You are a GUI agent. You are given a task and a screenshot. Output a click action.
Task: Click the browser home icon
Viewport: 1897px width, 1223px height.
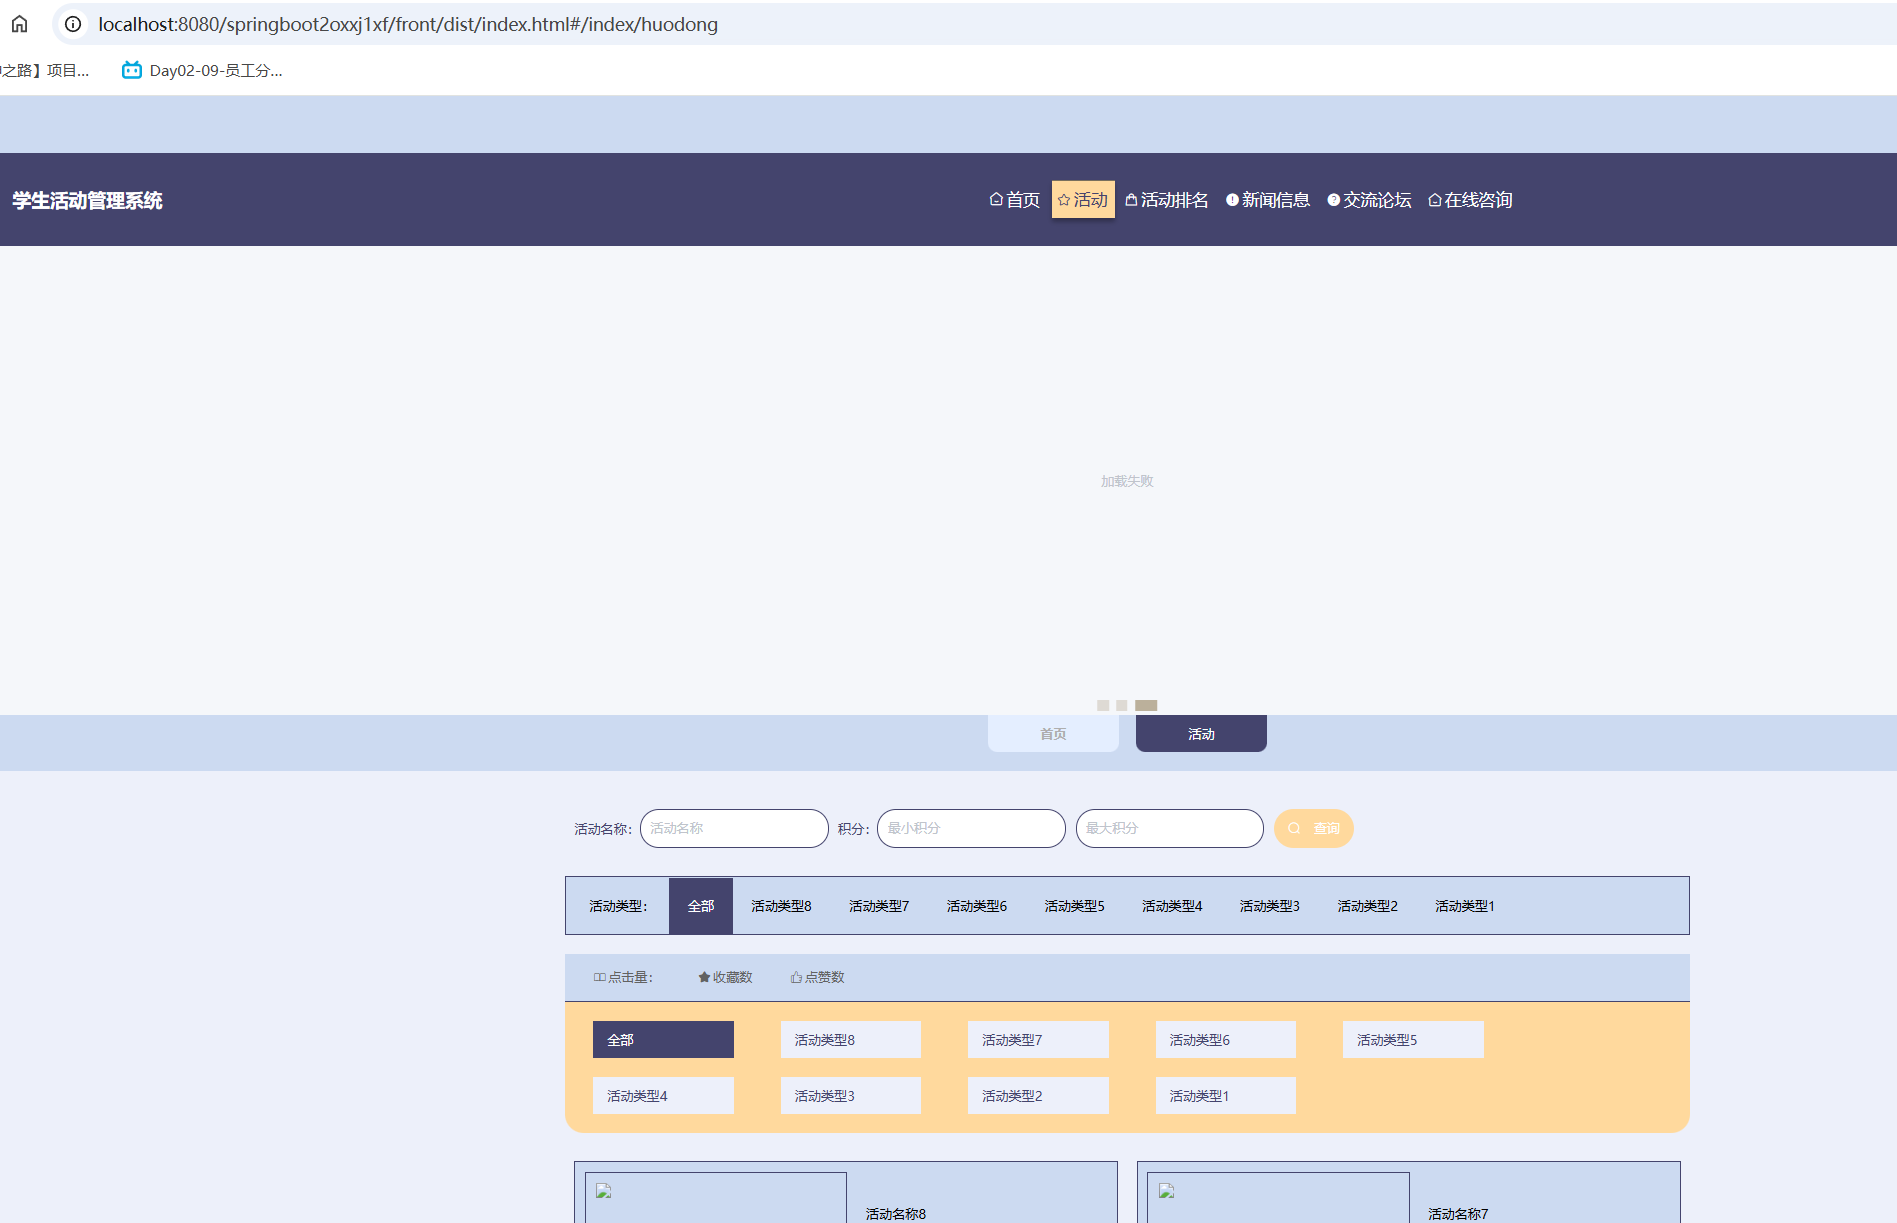coord(19,24)
